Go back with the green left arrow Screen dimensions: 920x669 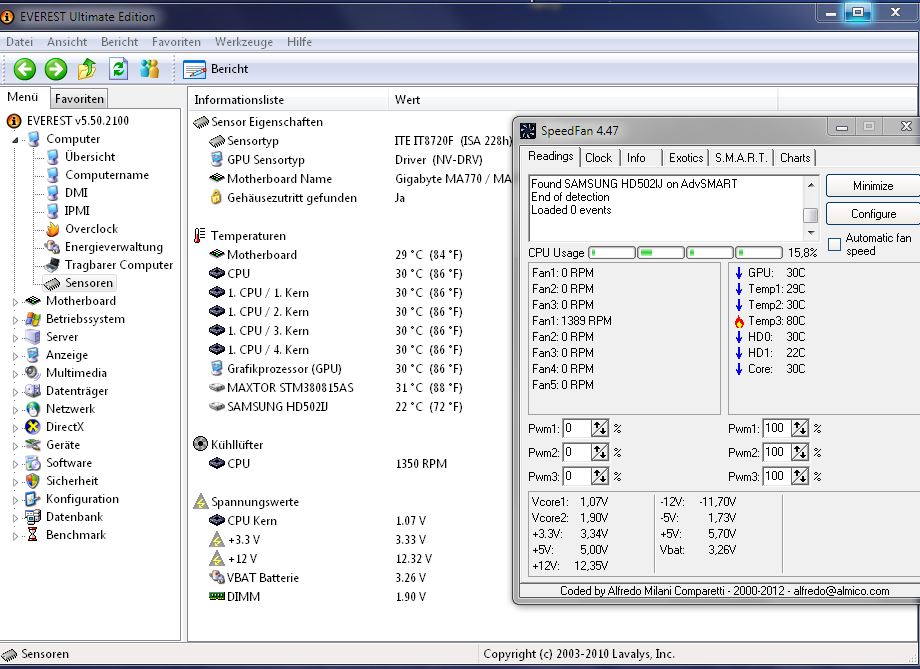(25, 69)
